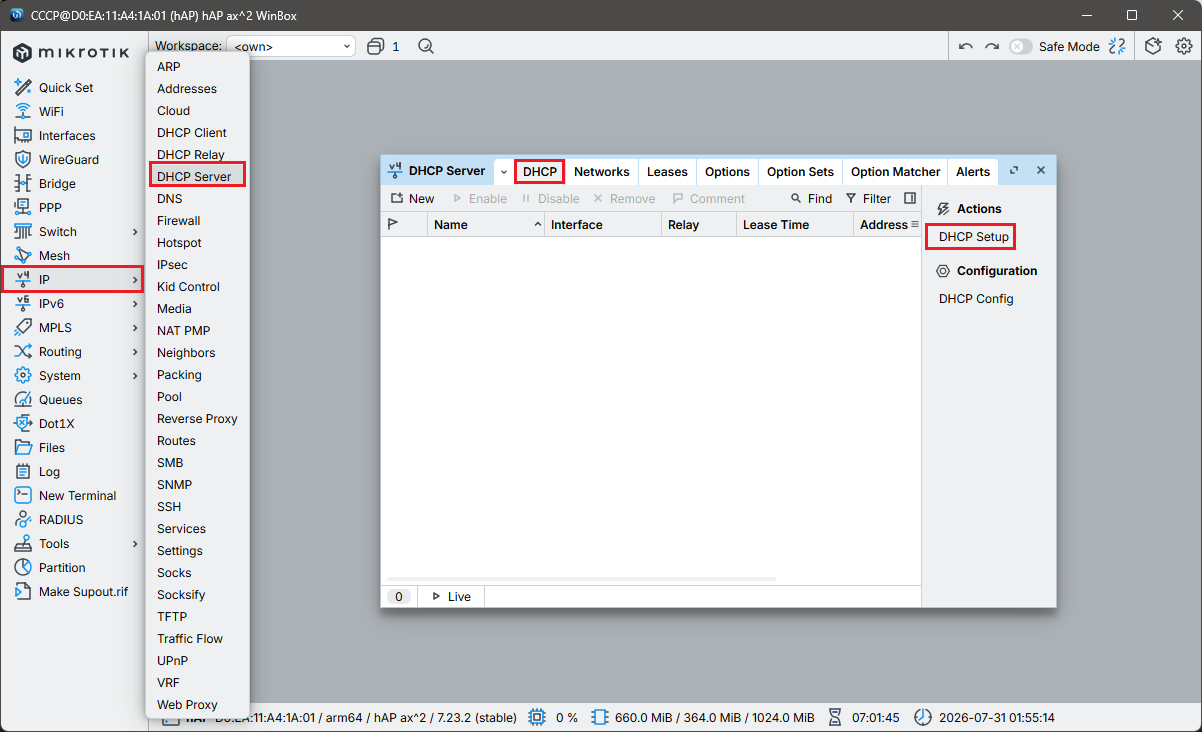Click the Filter button

point(868,198)
